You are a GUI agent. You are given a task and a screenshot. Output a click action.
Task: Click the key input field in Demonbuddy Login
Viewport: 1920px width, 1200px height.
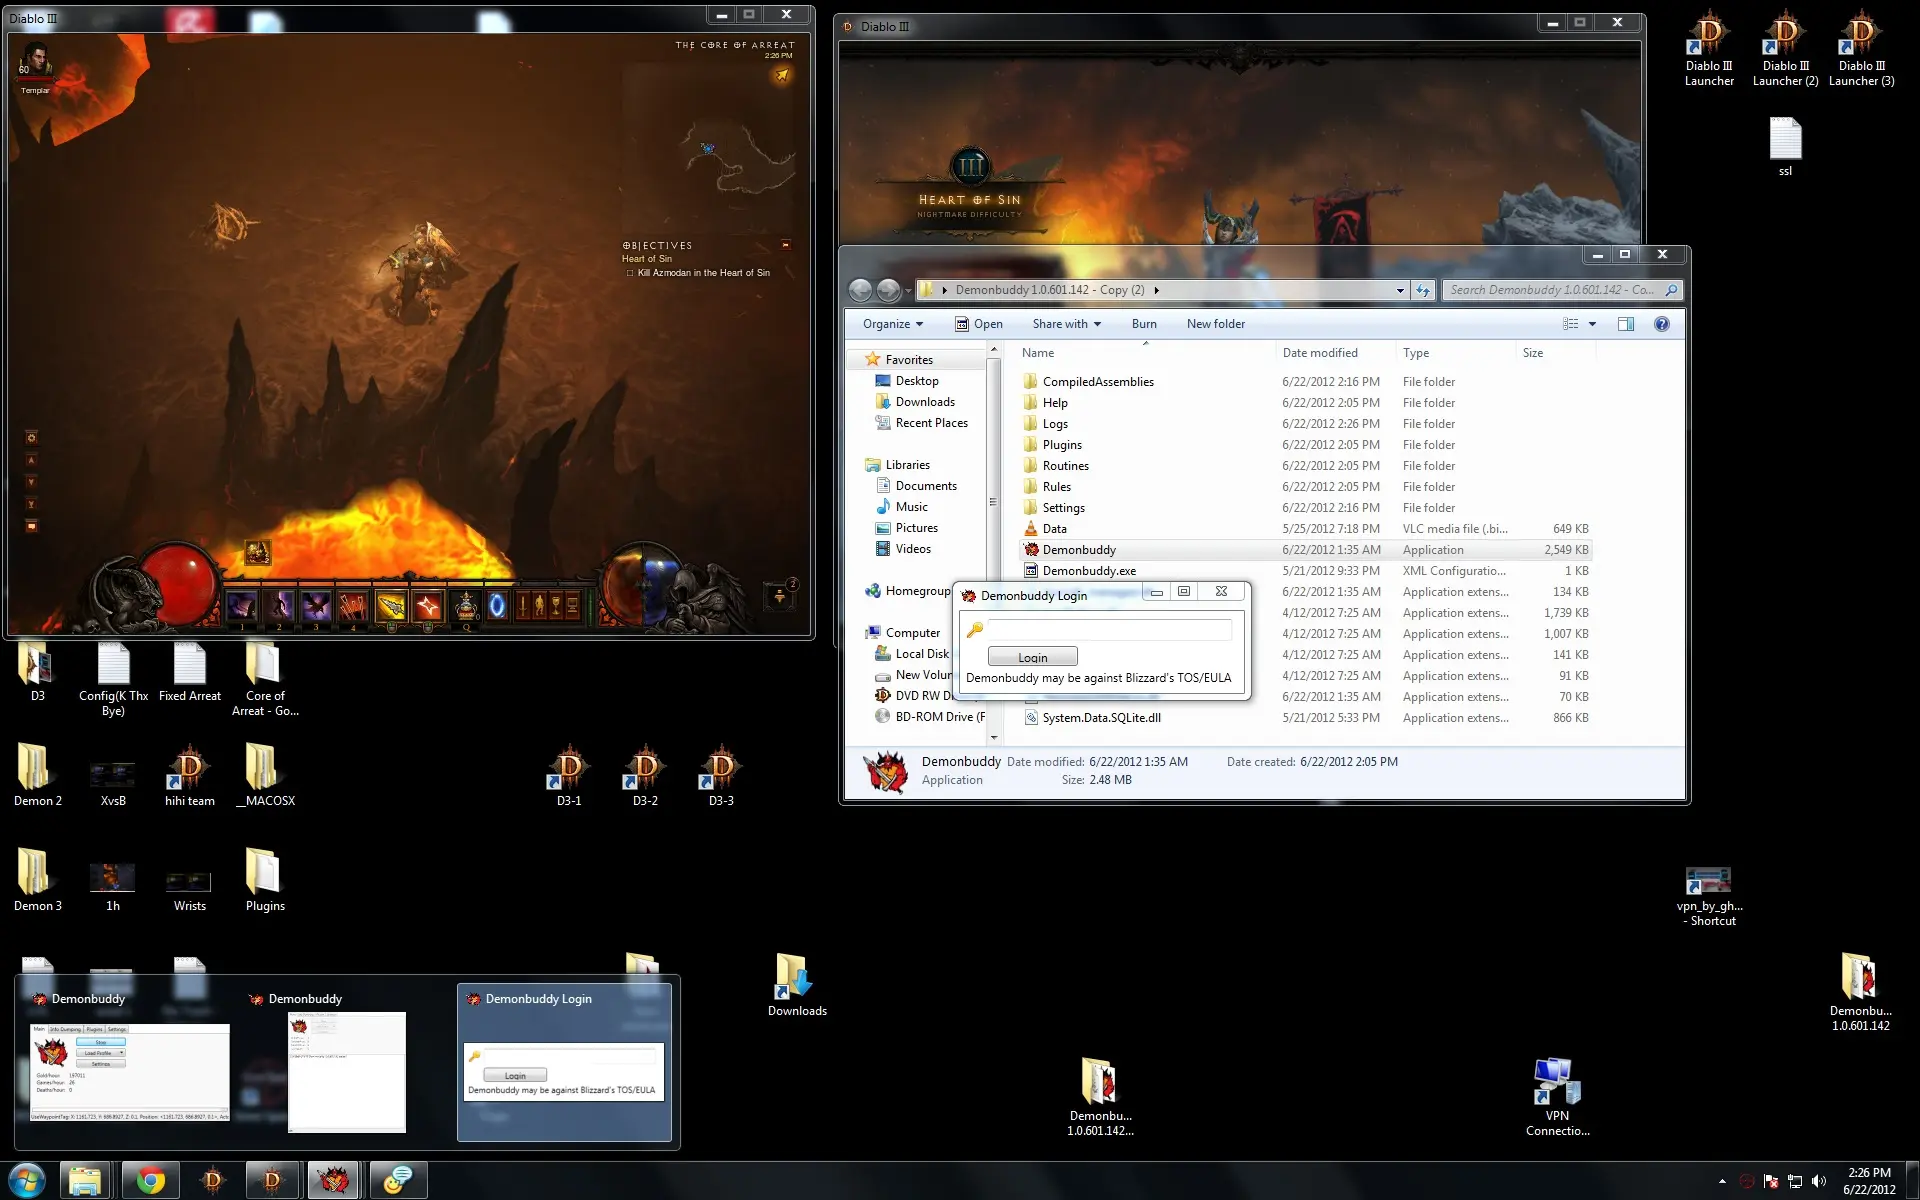(x=1109, y=629)
